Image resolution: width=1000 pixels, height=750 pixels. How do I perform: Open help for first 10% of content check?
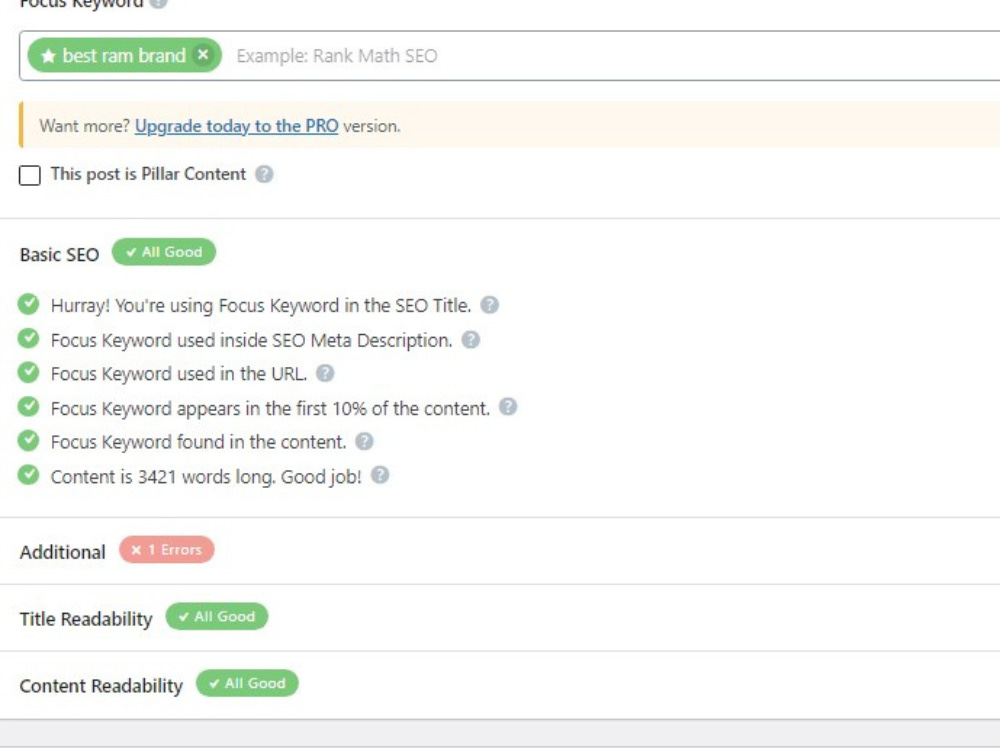508,407
